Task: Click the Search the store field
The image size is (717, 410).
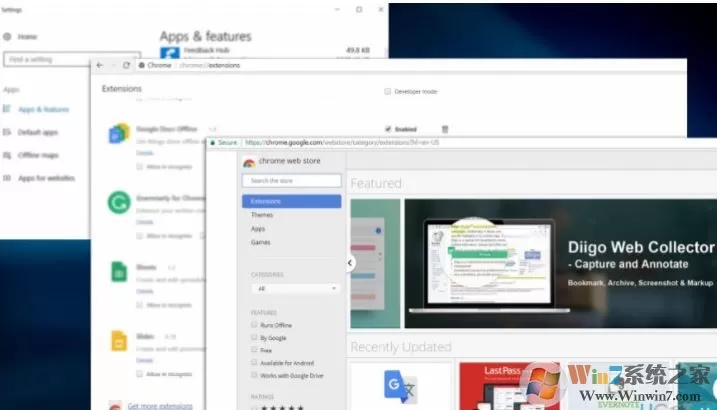Action: point(291,181)
